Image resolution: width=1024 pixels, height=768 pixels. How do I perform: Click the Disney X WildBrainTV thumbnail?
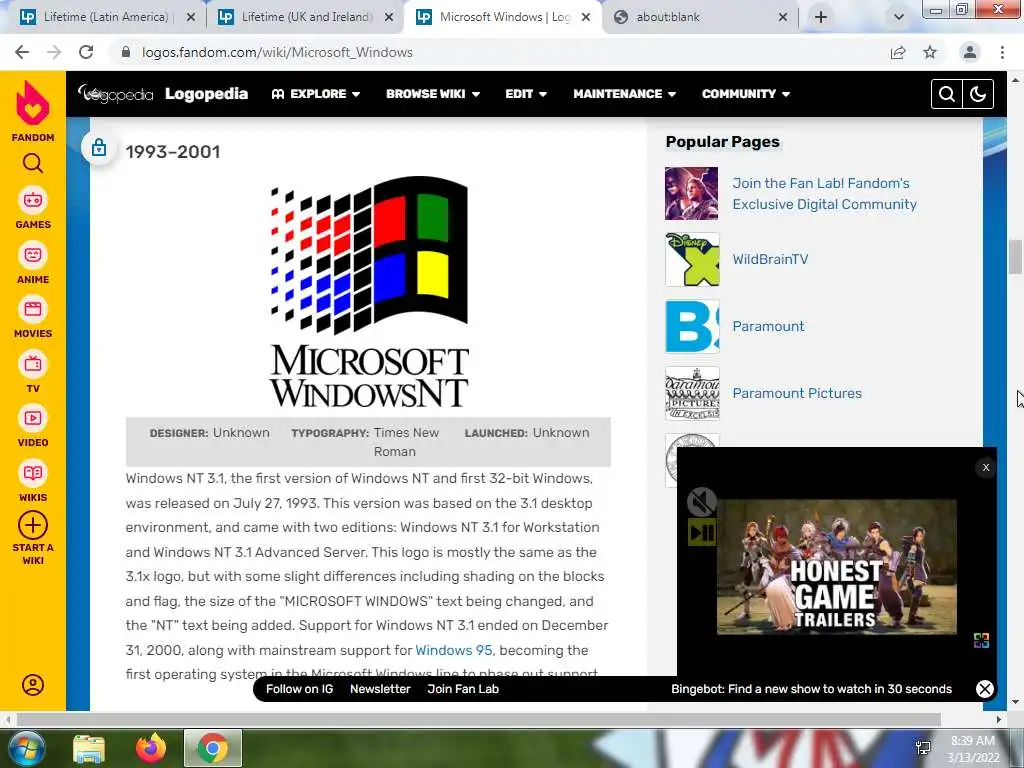click(692, 259)
